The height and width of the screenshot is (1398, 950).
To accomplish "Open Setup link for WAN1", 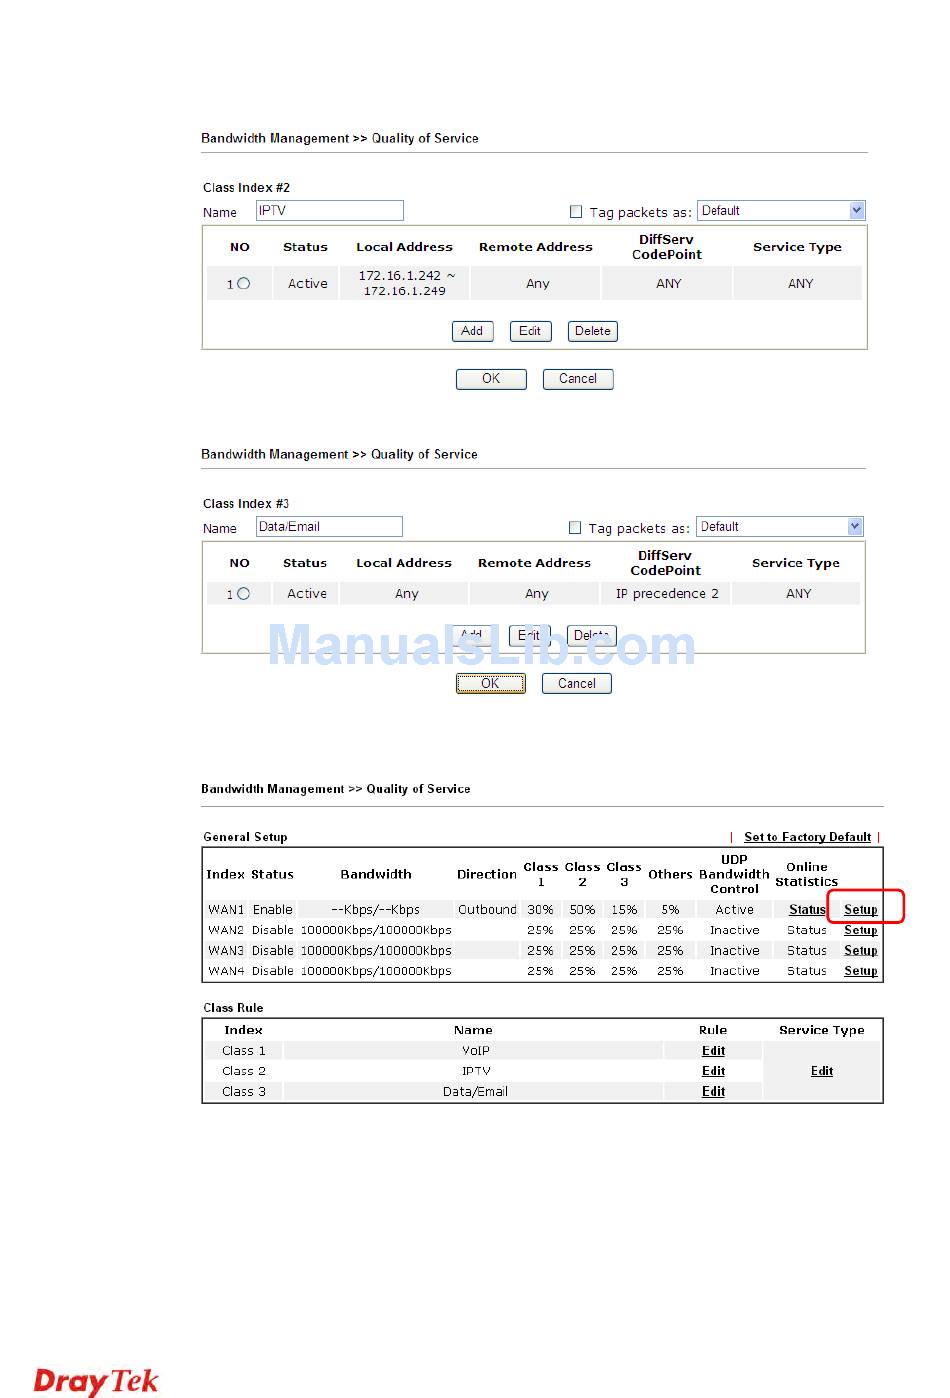I will click(860, 910).
